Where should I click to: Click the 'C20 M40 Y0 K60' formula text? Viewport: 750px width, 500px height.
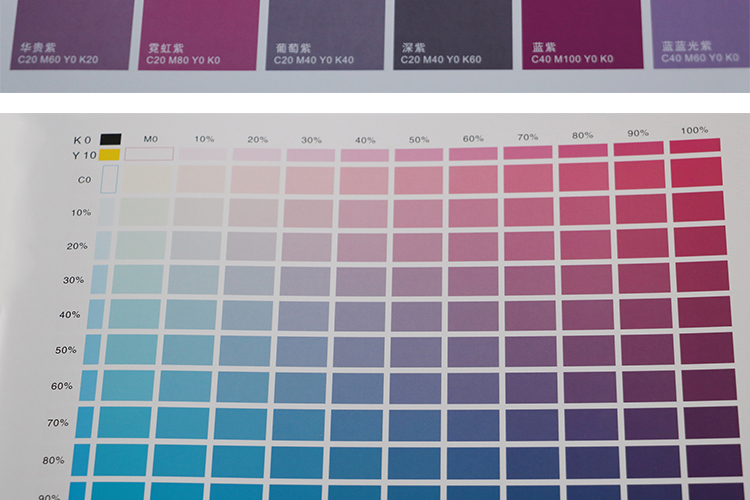coord(441,60)
